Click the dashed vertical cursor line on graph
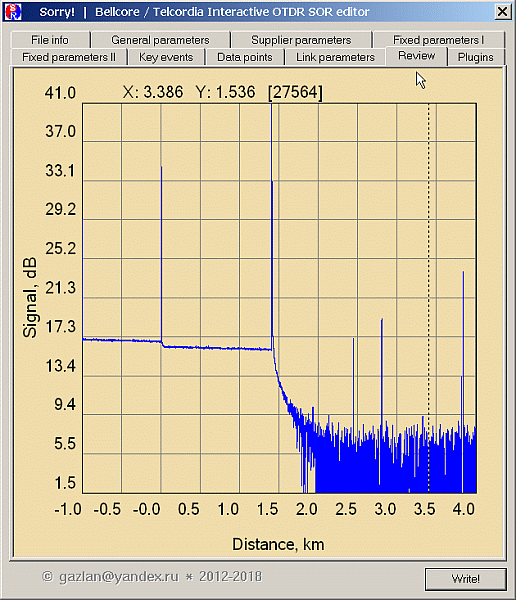This screenshot has width=516, height=600. point(428,298)
